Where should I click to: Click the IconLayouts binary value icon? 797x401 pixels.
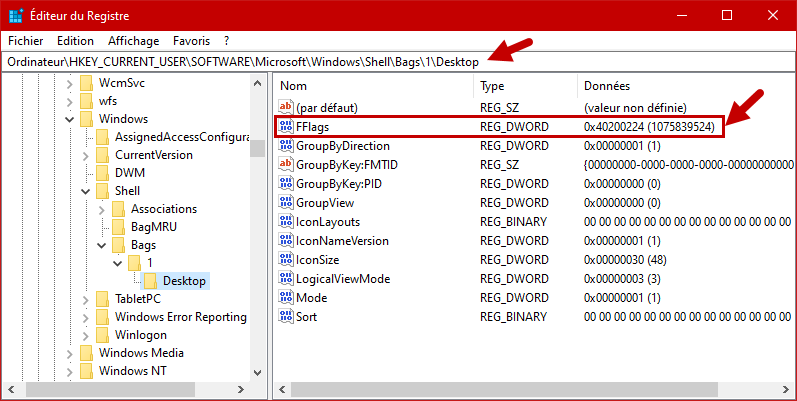(x=286, y=222)
